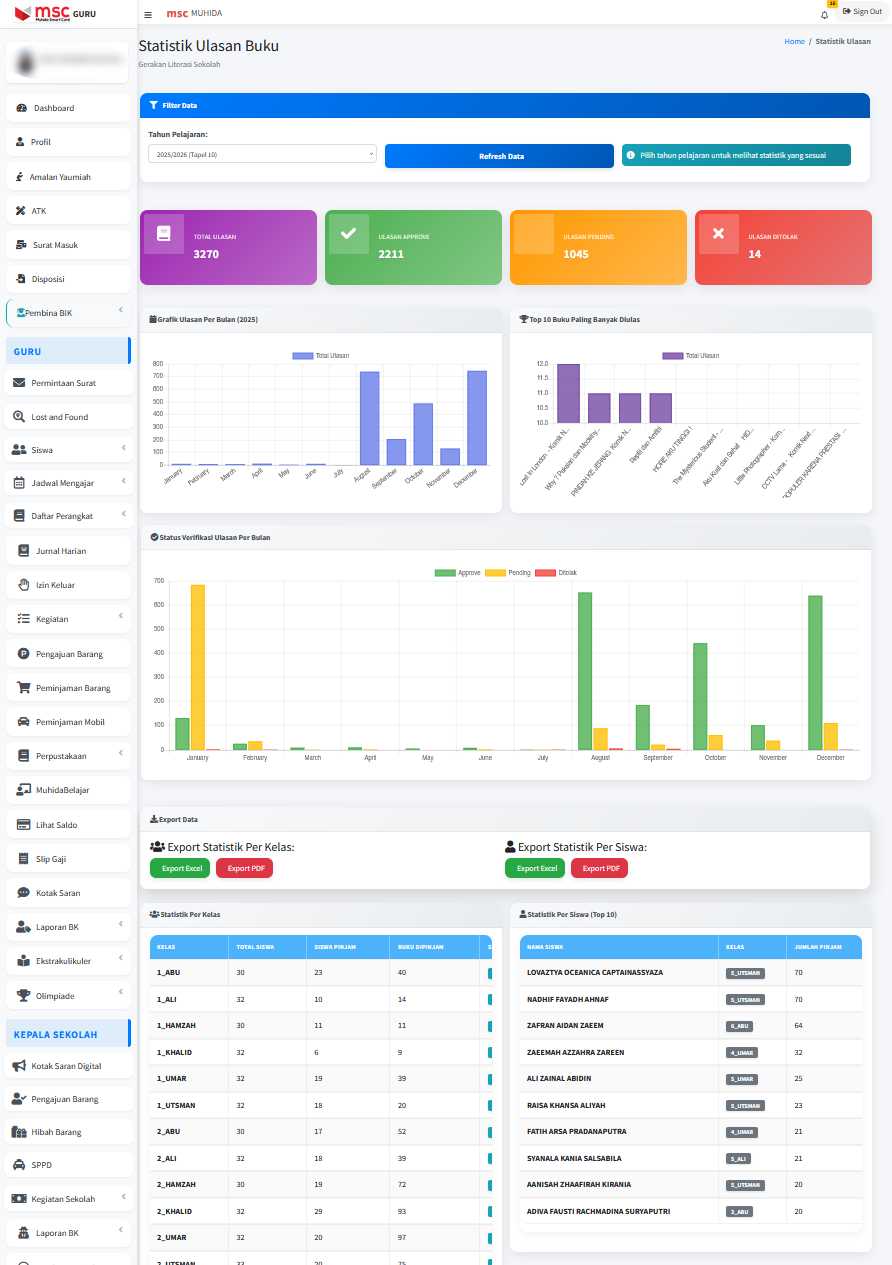
Task: Open the Tahun Pelajaran dropdown
Action: click(262, 154)
